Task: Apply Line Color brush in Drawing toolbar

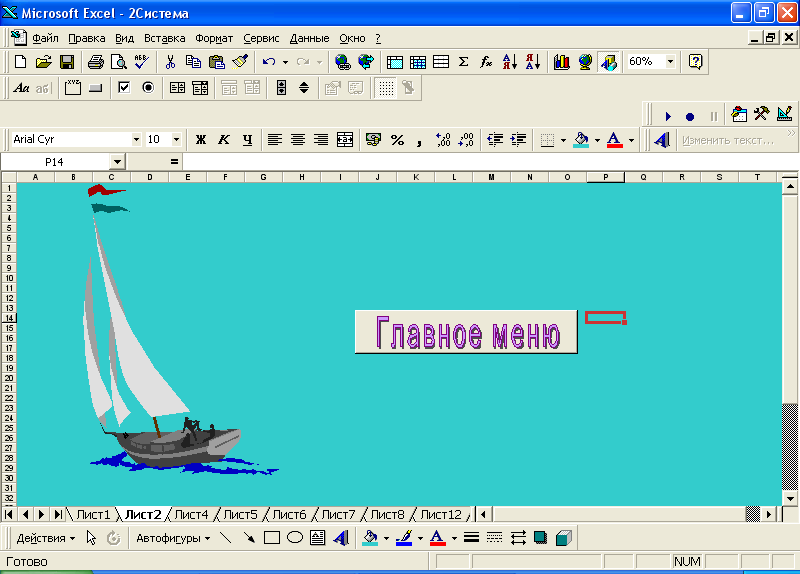Action: (x=404, y=538)
